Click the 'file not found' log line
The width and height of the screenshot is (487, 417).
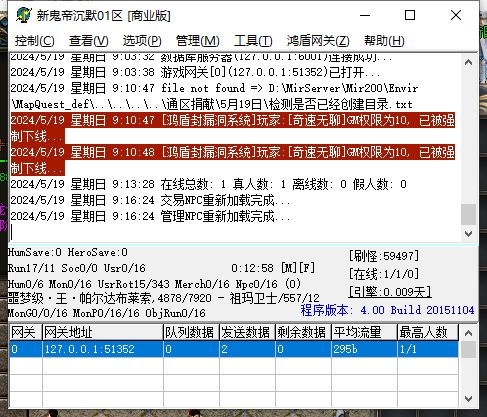pyautogui.click(x=214, y=96)
